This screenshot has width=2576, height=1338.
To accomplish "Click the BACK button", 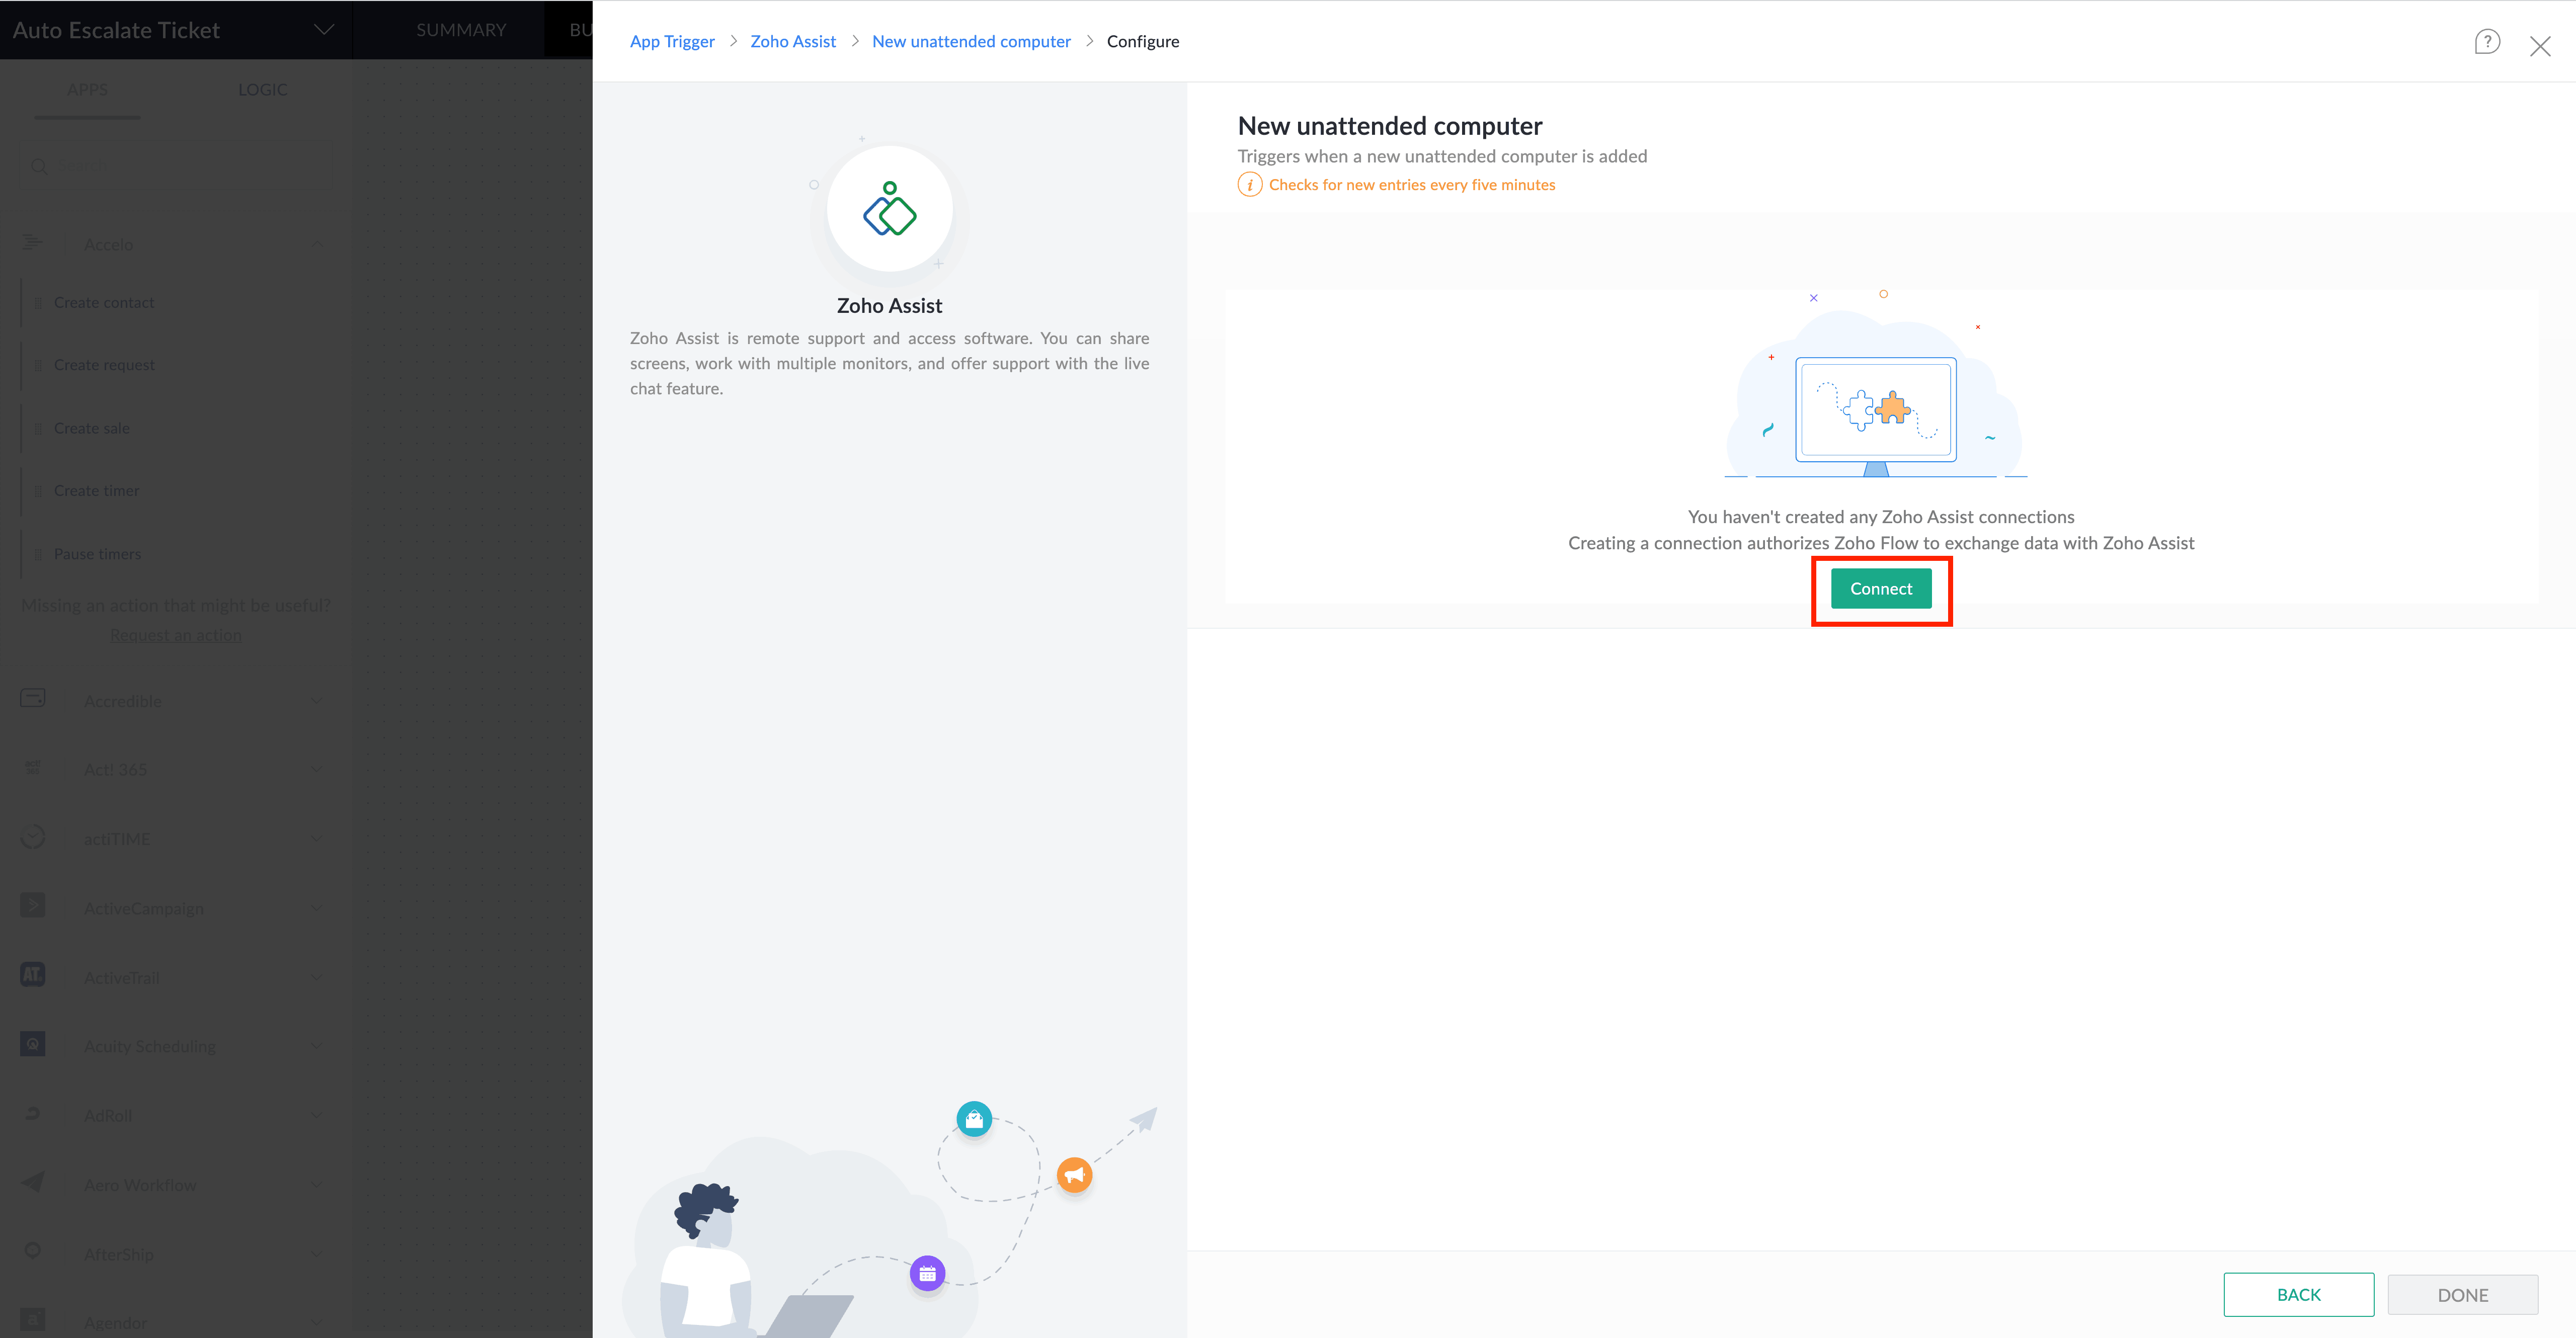I will (x=2298, y=1294).
